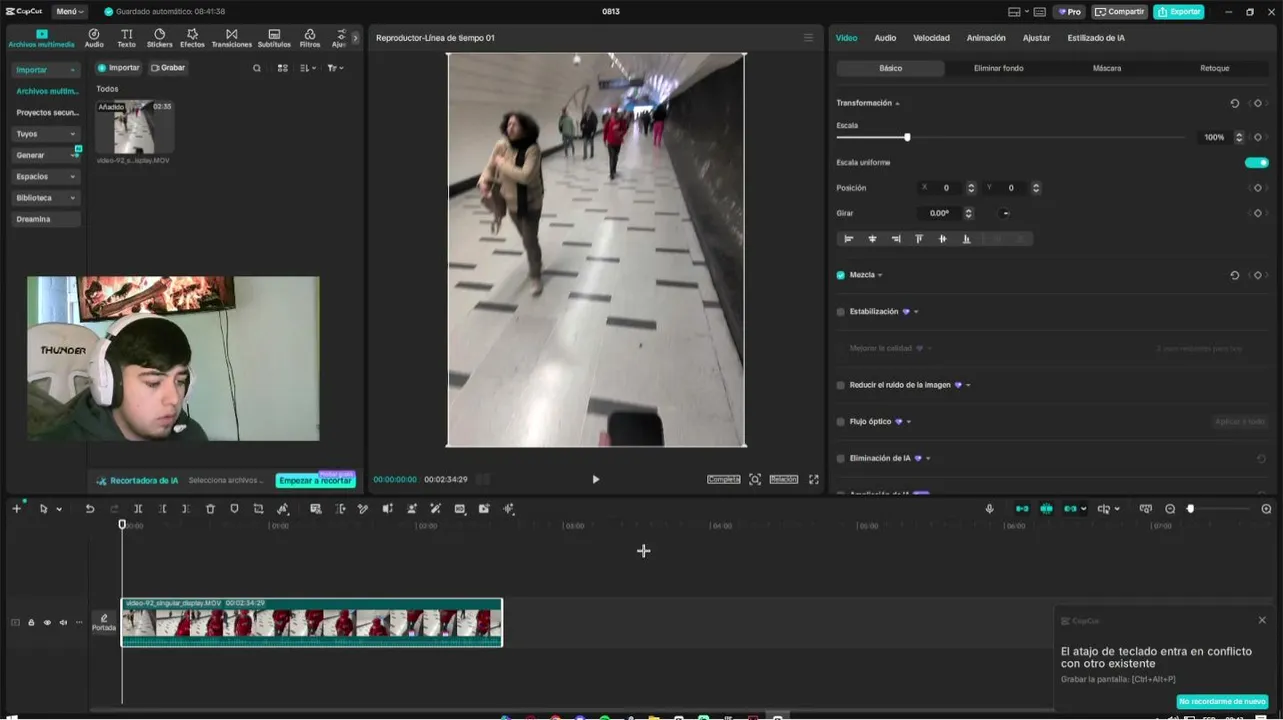Search media files with the magnifier icon
The image size is (1283, 720).
(257, 68)
